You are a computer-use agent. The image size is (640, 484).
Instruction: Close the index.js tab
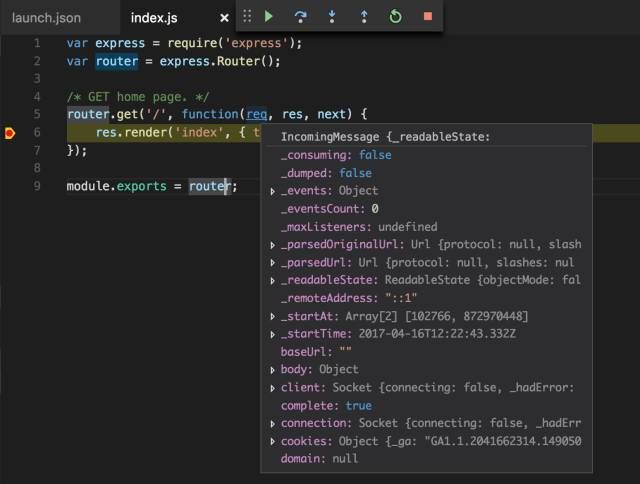(x=224, y=18)
